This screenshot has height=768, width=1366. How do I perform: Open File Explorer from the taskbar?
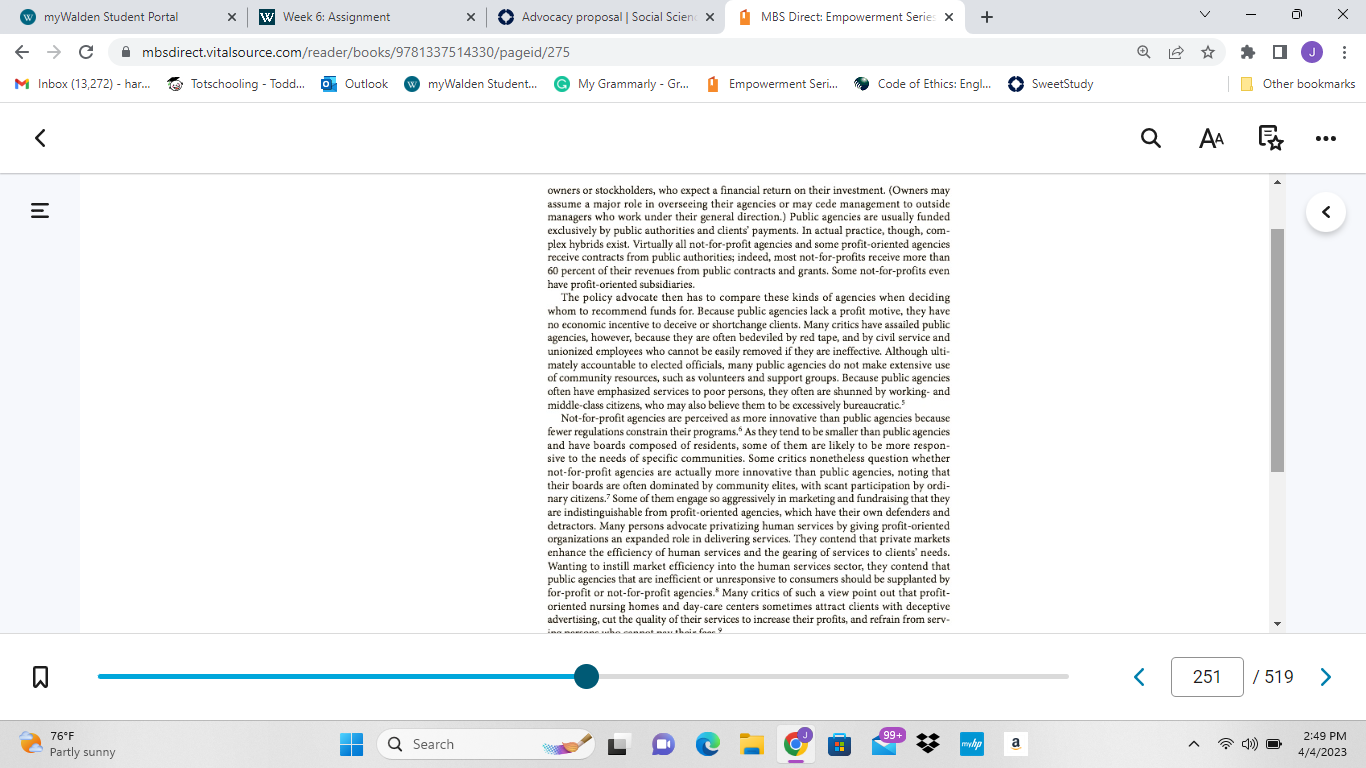(x=751, y=744)
